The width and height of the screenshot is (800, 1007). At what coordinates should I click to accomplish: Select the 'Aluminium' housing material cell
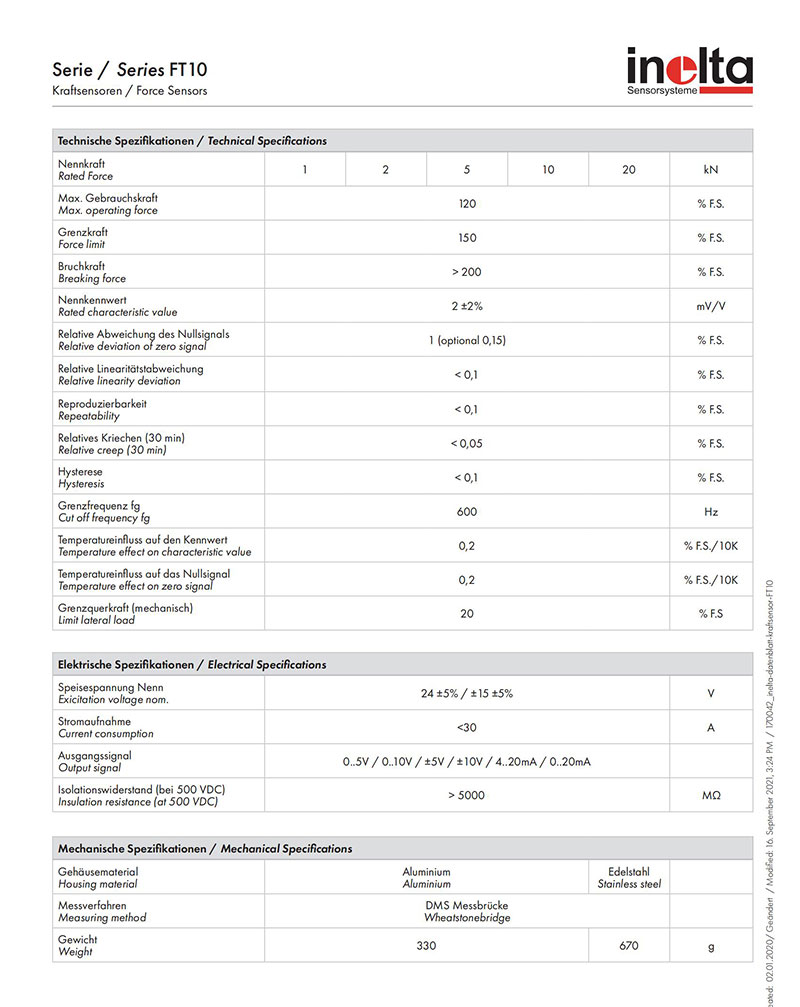426,878
